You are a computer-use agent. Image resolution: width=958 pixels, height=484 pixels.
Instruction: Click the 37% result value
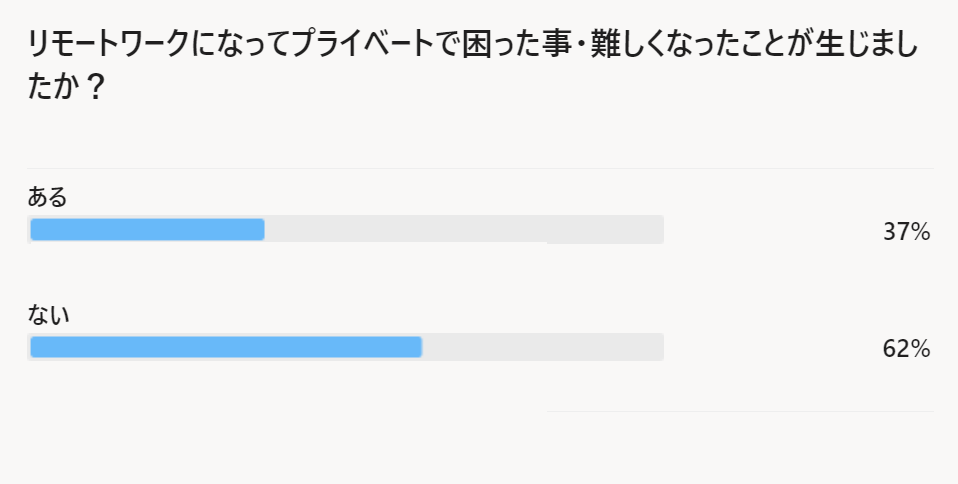click(x=906, y=233)
